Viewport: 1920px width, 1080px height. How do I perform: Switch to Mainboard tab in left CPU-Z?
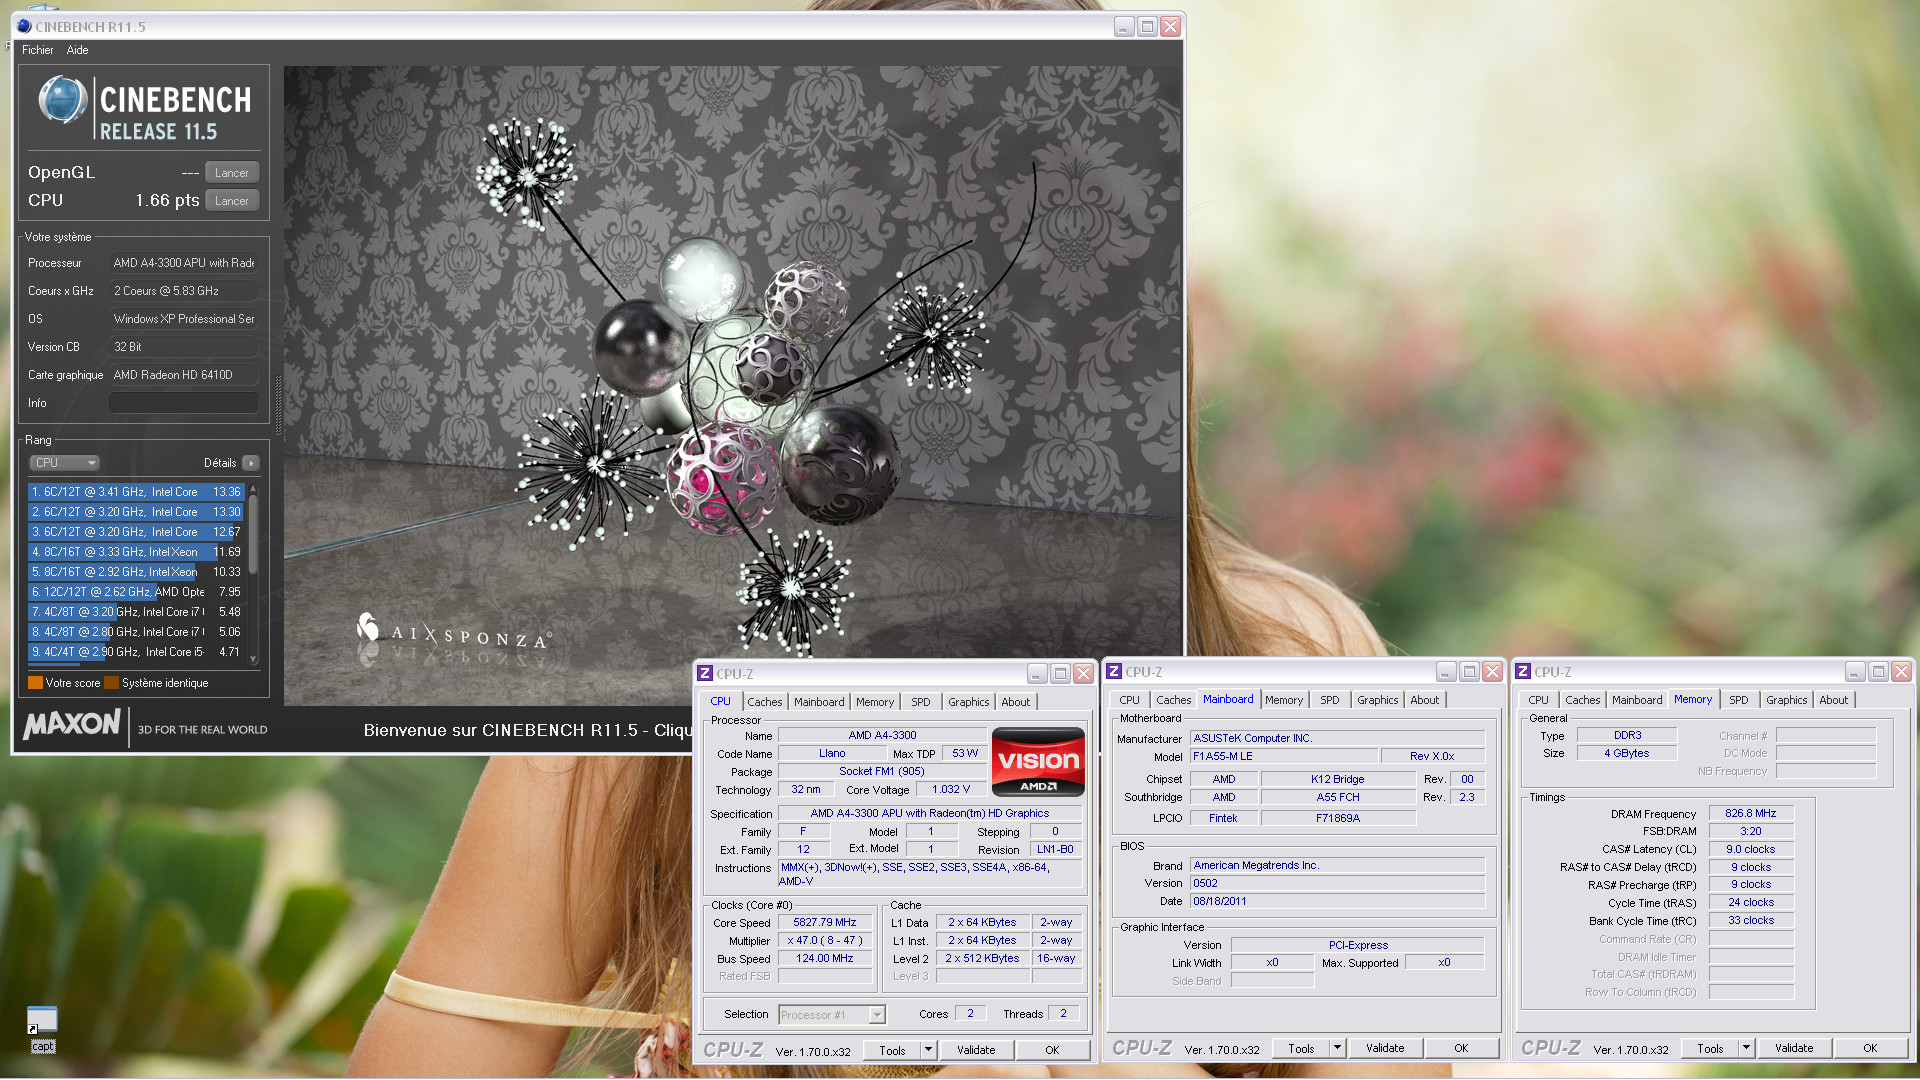819,702
